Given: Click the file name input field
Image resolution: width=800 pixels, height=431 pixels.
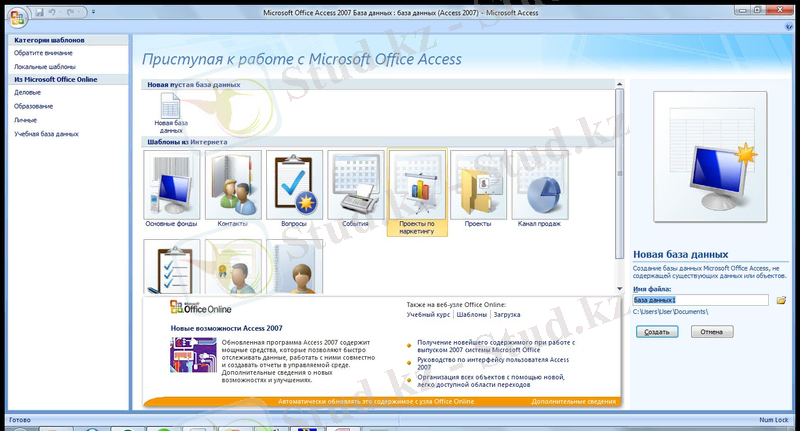Looking at the screenshot, I should (x=701, y=300).
